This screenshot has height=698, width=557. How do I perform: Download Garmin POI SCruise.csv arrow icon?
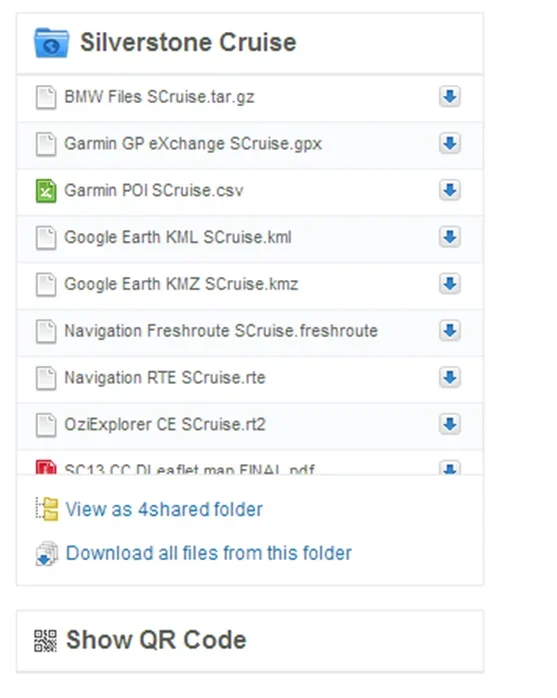[450, 191]
